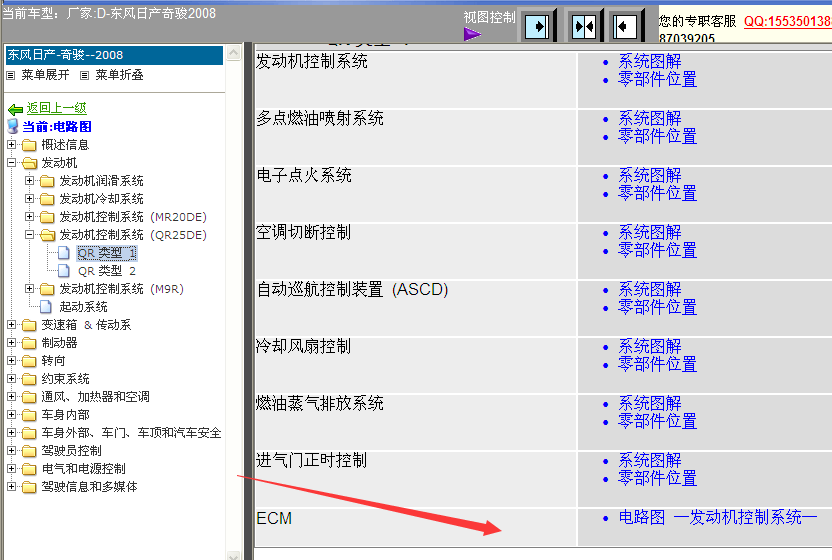Click the QQ customer service number link

coord(787,21)
